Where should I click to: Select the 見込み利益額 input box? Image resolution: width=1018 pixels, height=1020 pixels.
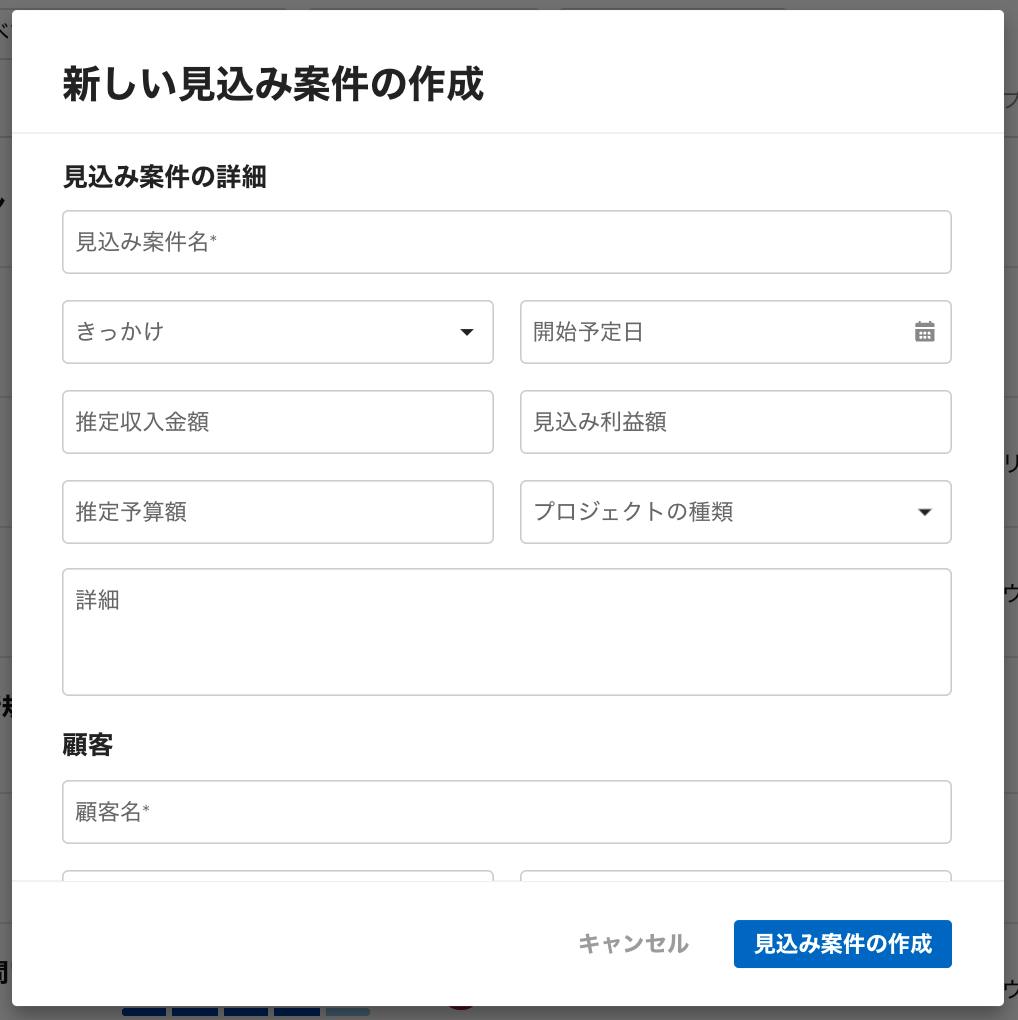coord(736,422)
